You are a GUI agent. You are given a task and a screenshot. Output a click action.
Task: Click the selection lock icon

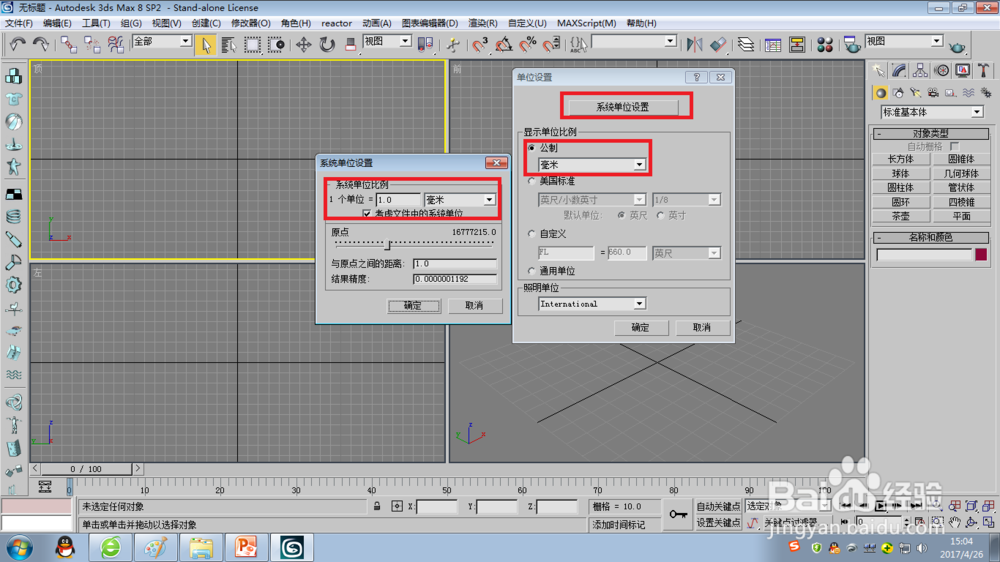click(x=377, y=506)
